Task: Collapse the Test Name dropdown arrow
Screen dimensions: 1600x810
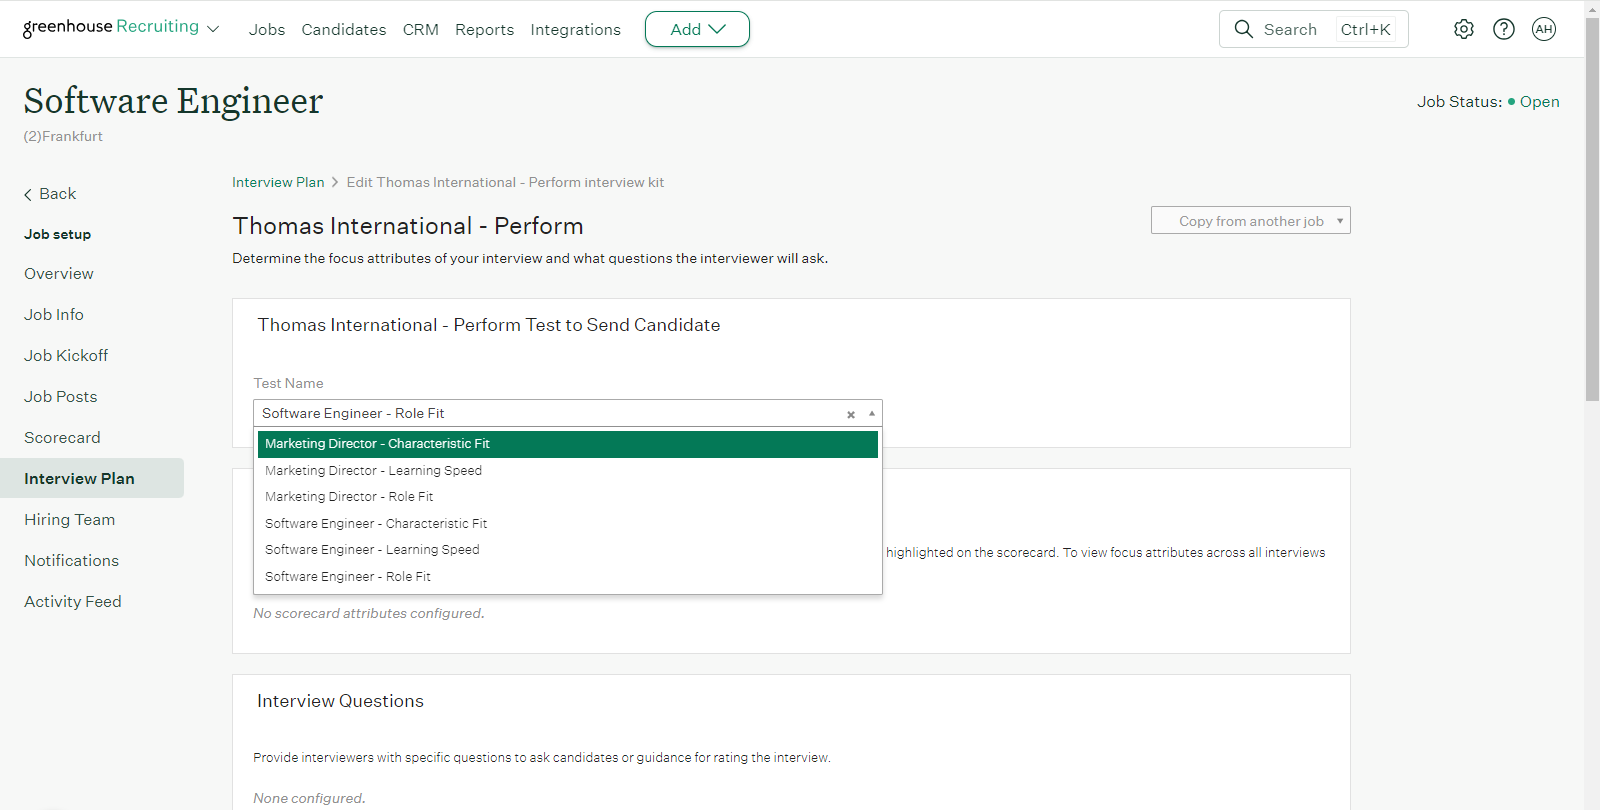Action: (872, 413)
